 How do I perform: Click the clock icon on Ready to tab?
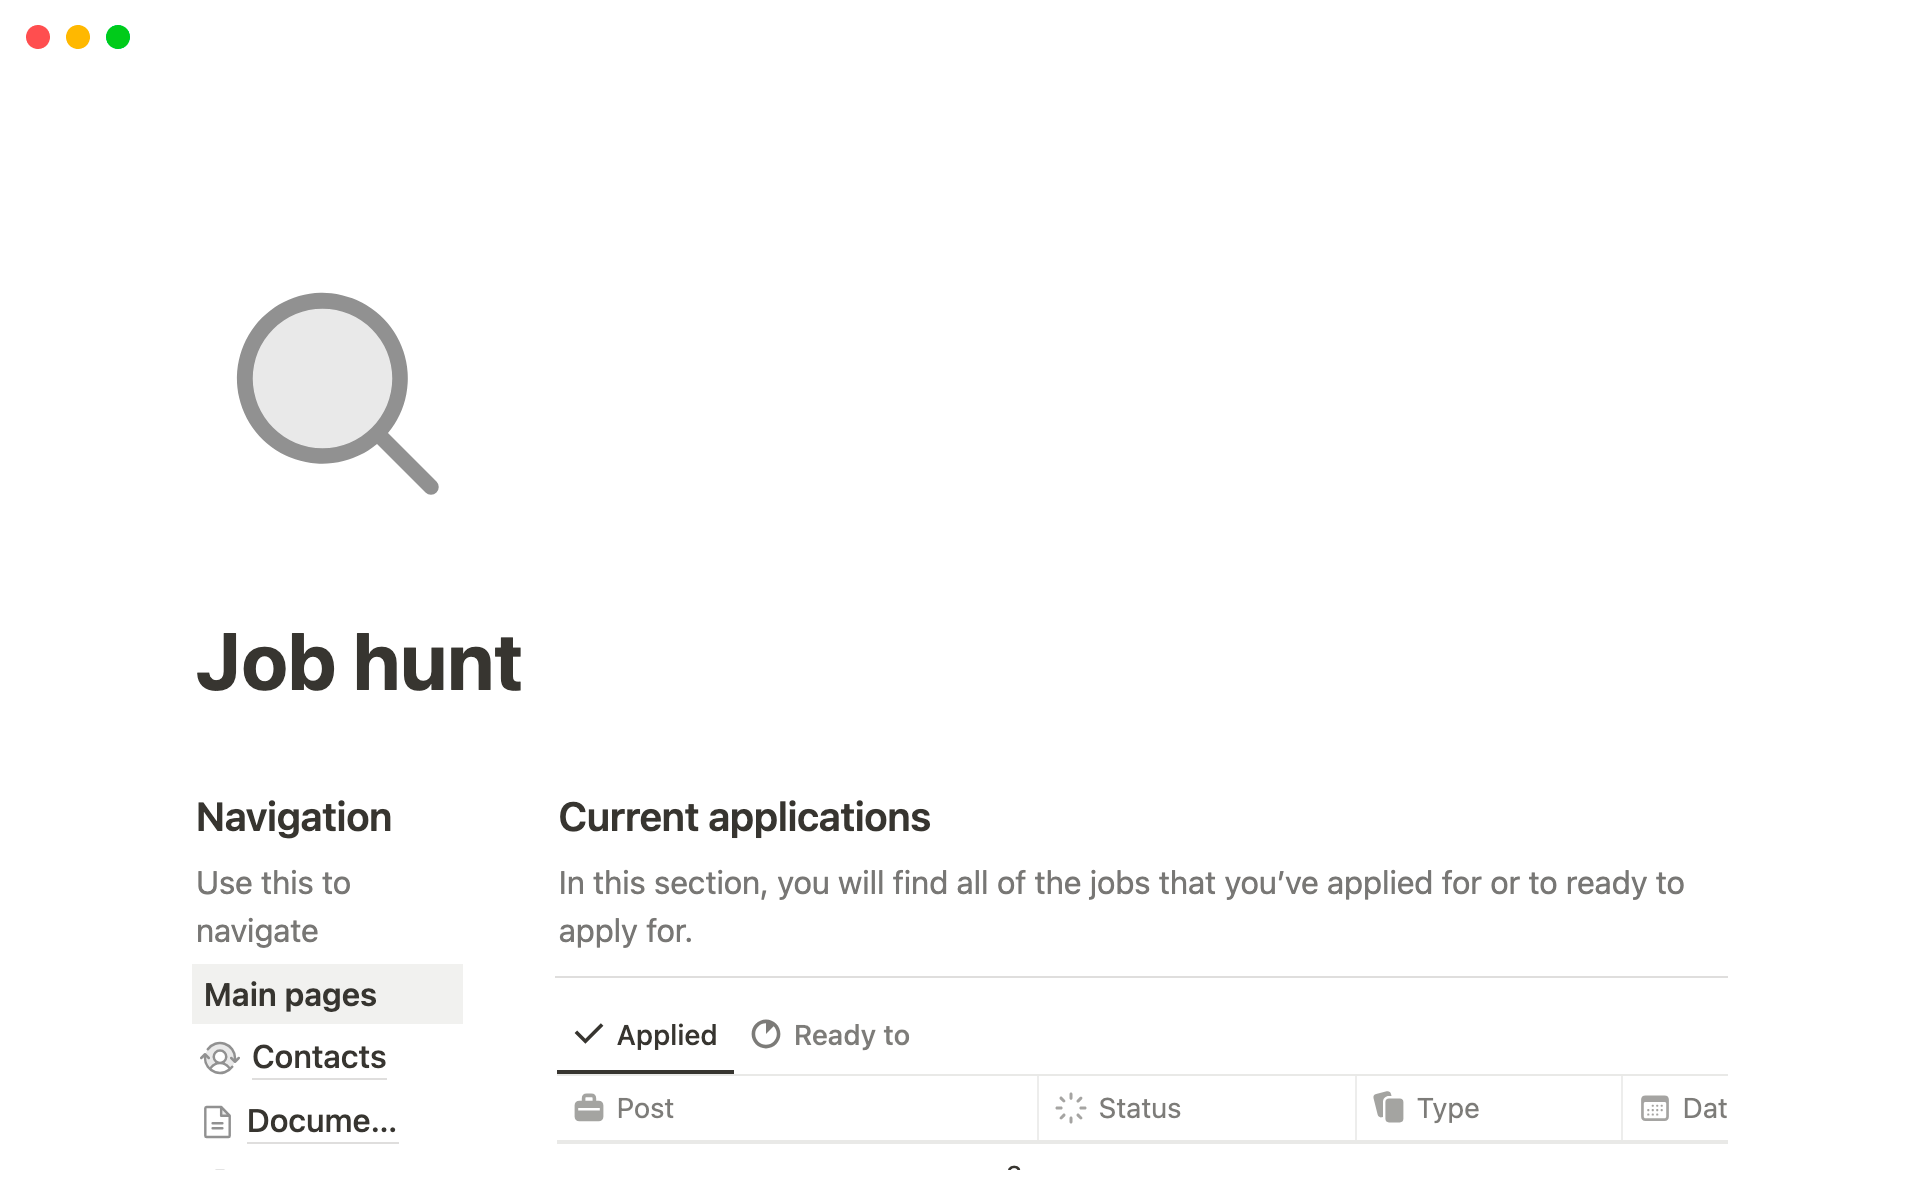pos(765,1034)
